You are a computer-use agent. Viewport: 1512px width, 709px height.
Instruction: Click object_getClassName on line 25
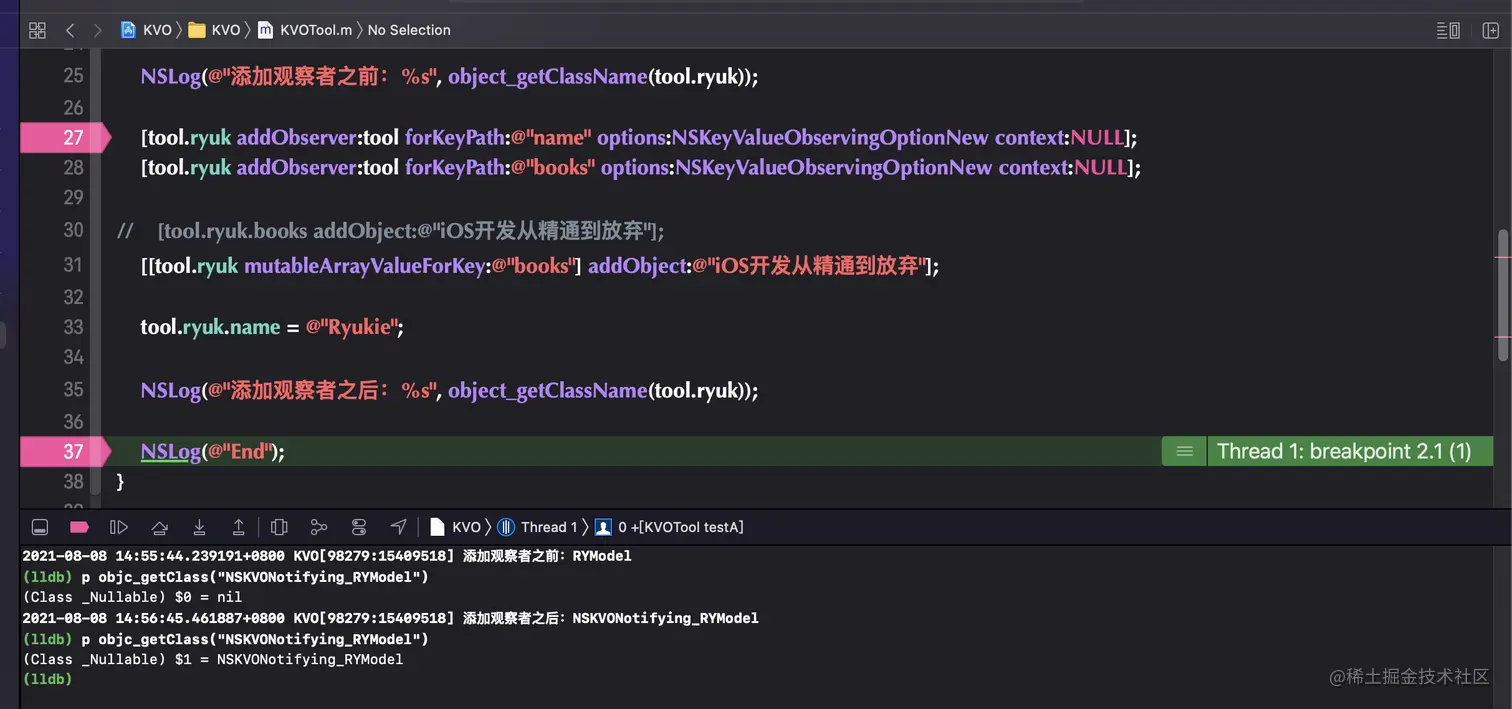tap(548, 76)
